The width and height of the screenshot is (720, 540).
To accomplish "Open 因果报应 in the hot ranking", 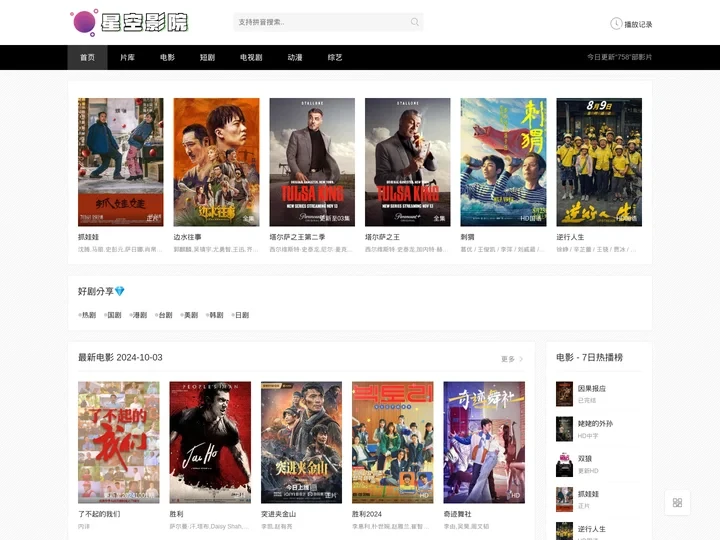I will pyautogui.click(x=592, y=388).
